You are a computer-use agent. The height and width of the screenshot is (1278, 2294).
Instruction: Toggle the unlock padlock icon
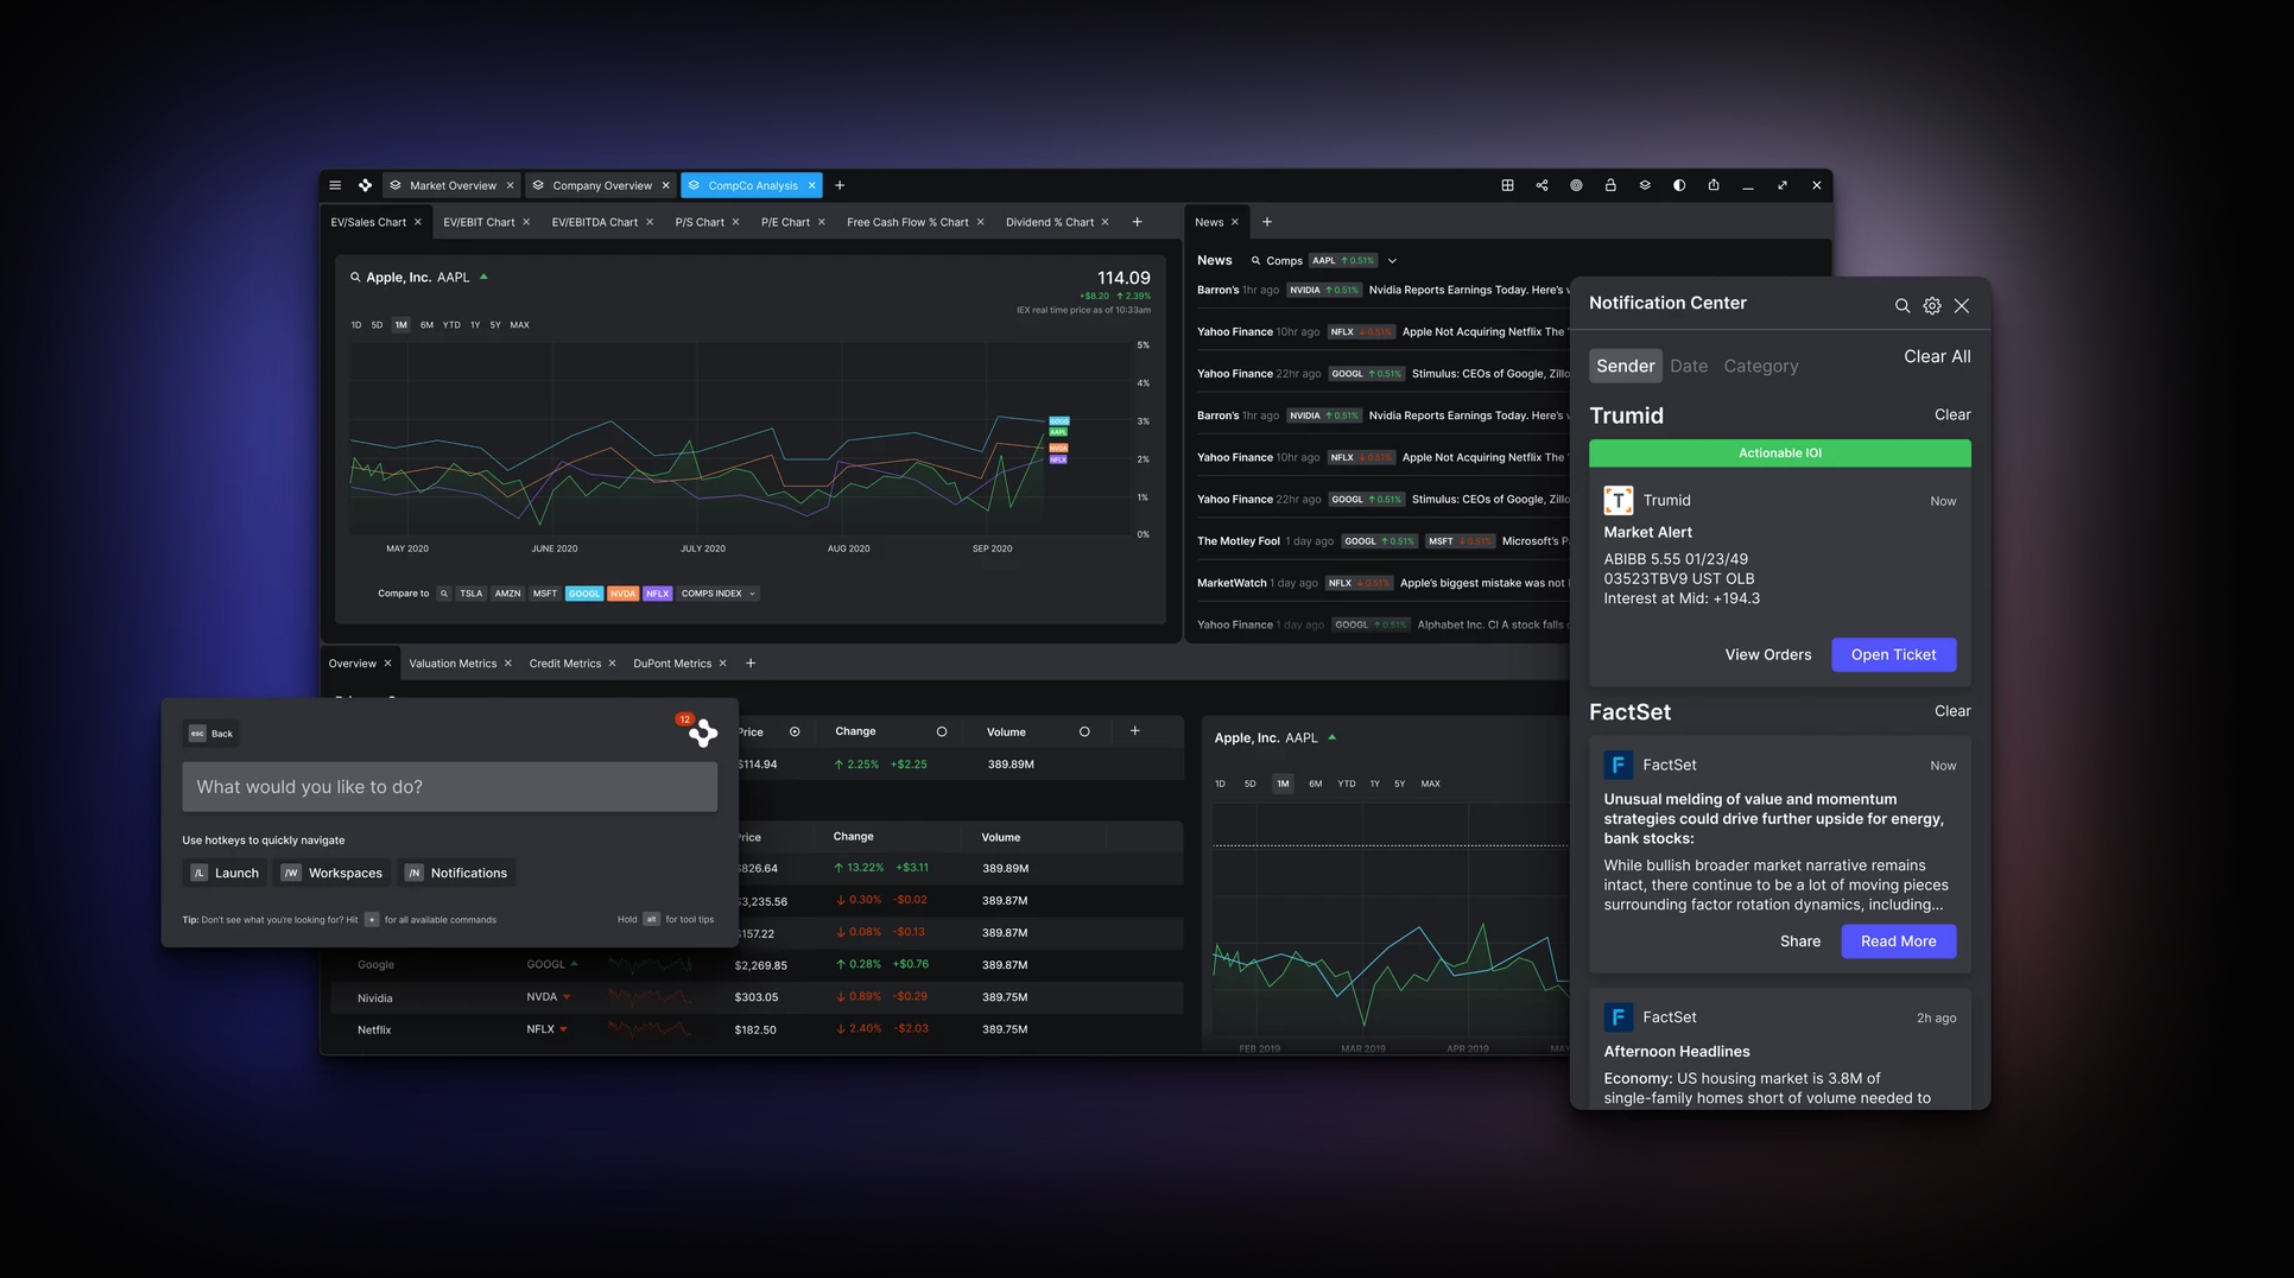coord(1610,185)
